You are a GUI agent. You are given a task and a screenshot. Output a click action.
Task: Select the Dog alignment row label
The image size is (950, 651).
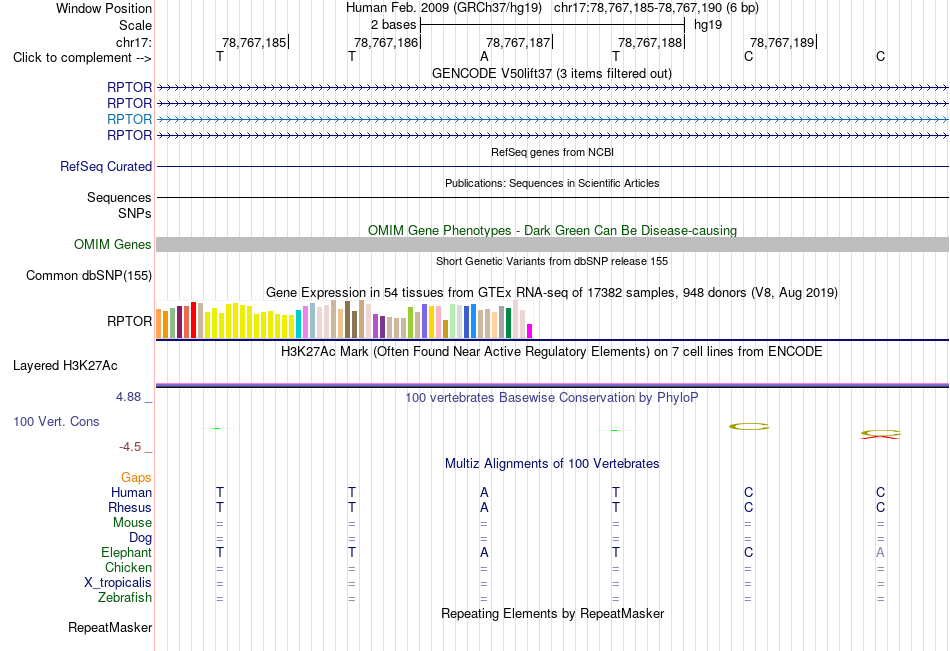140,538
